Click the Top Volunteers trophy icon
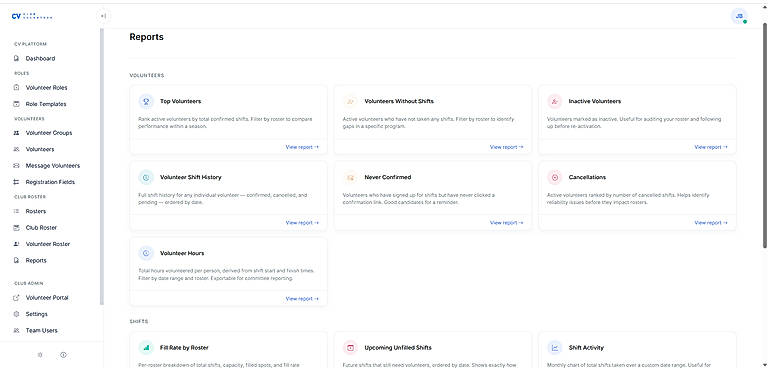 click(x=146, y=101)
